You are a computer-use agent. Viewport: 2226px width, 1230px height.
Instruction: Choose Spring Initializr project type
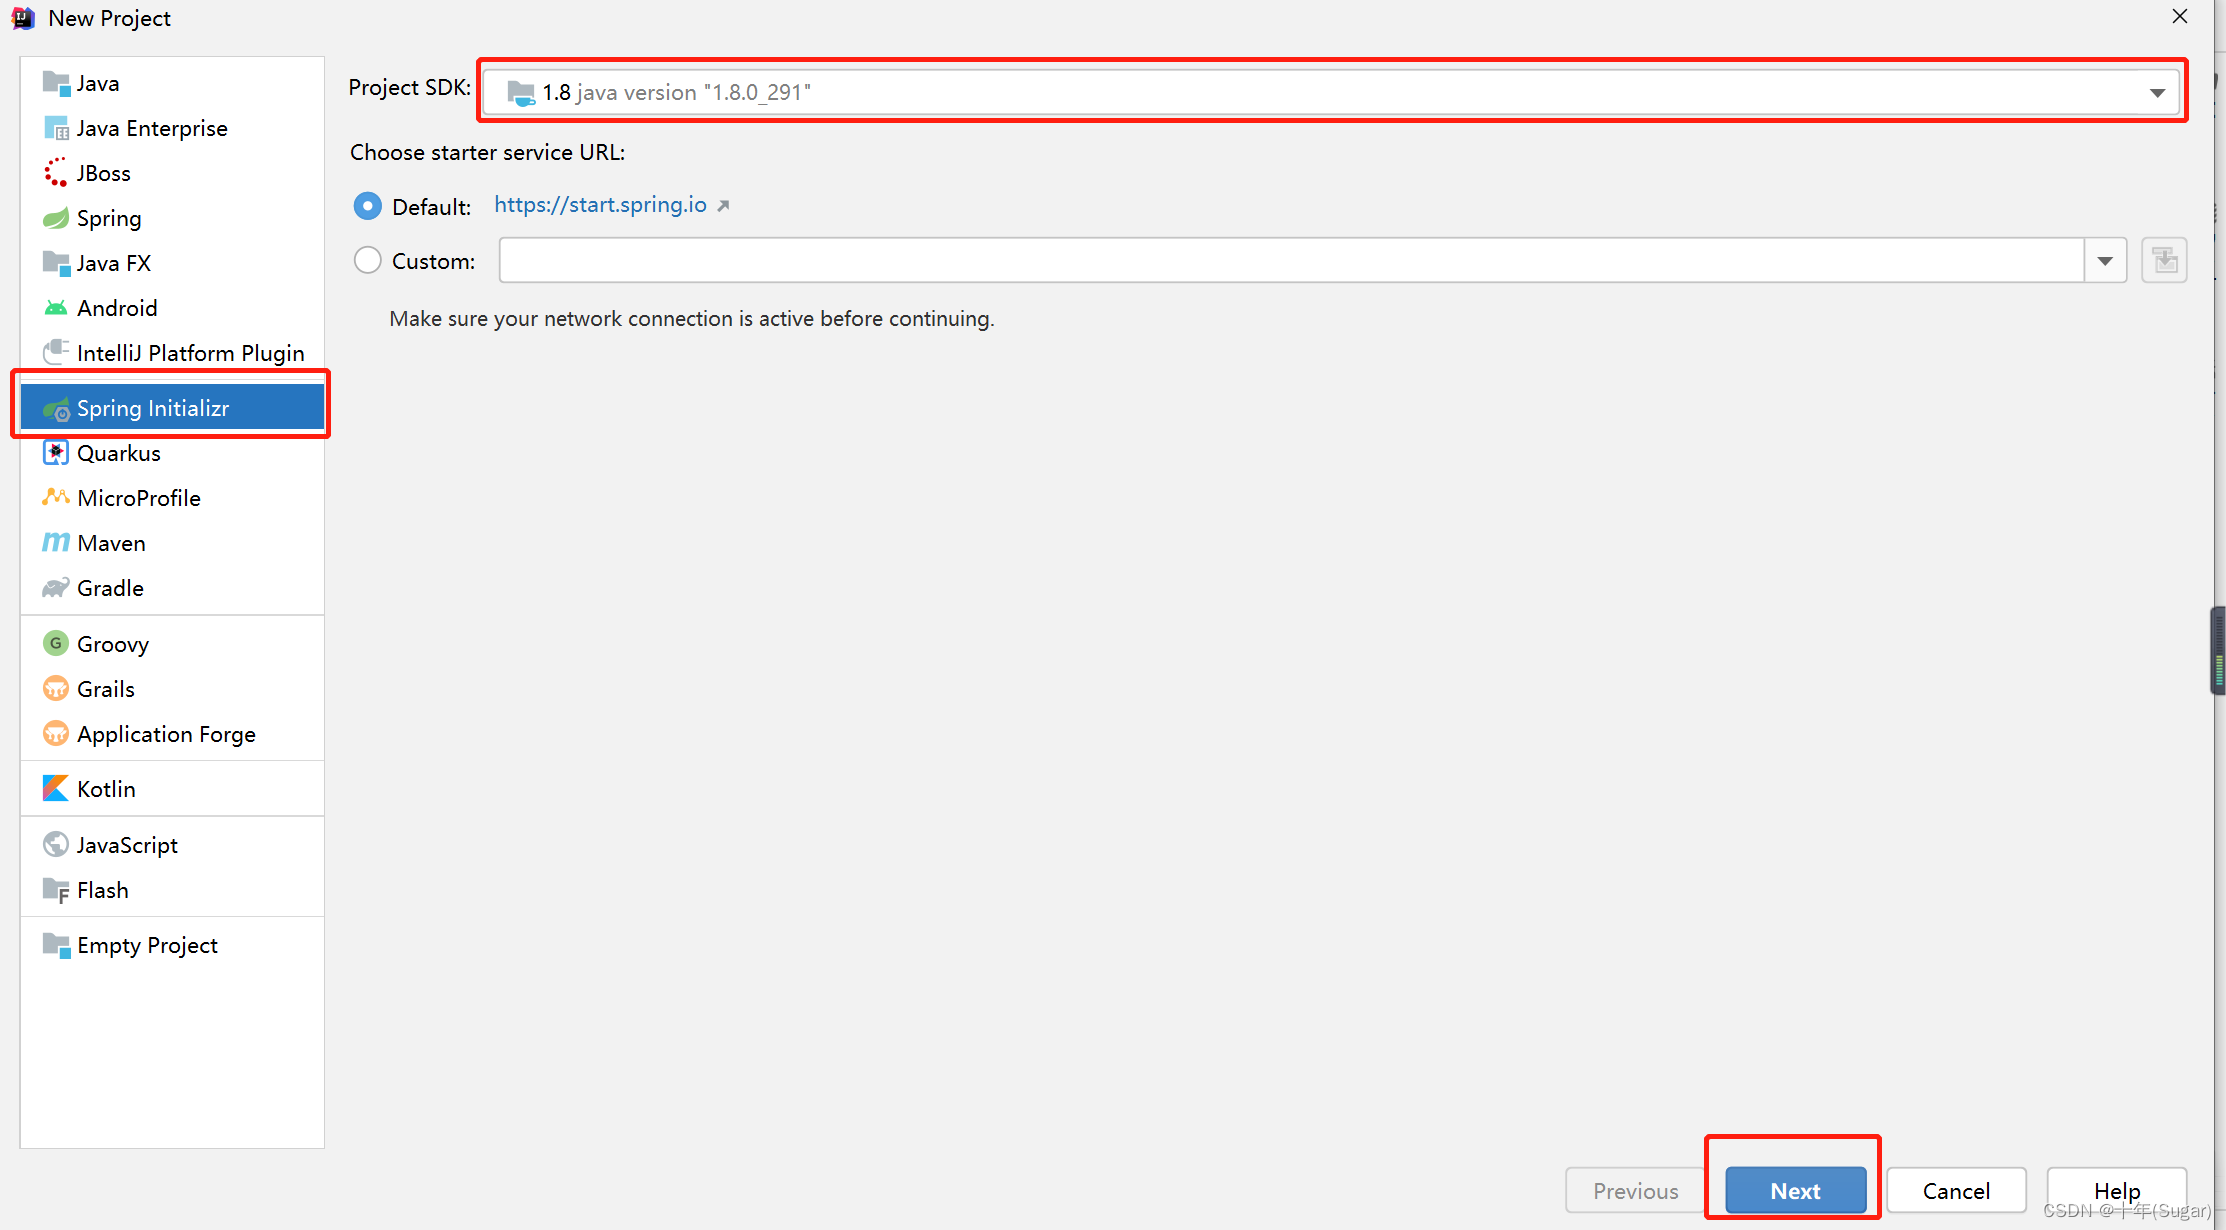[153, 408]
